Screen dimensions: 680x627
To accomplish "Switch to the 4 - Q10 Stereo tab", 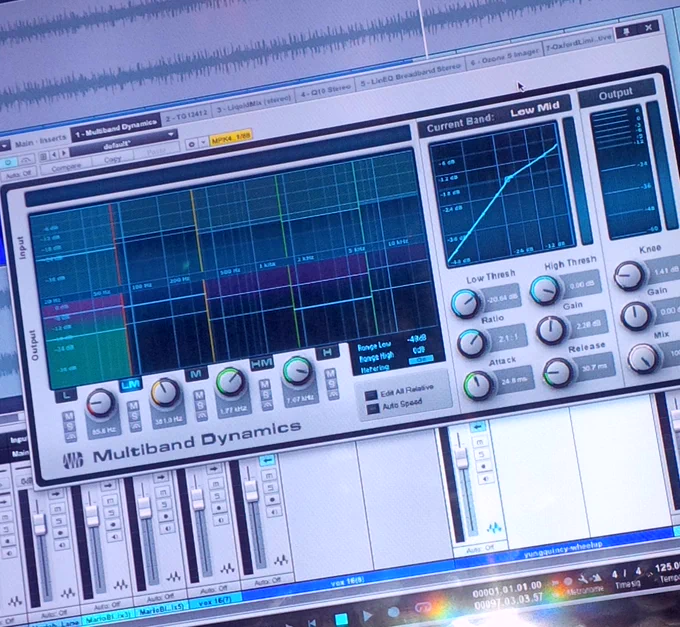I will (x=326, y=92).
